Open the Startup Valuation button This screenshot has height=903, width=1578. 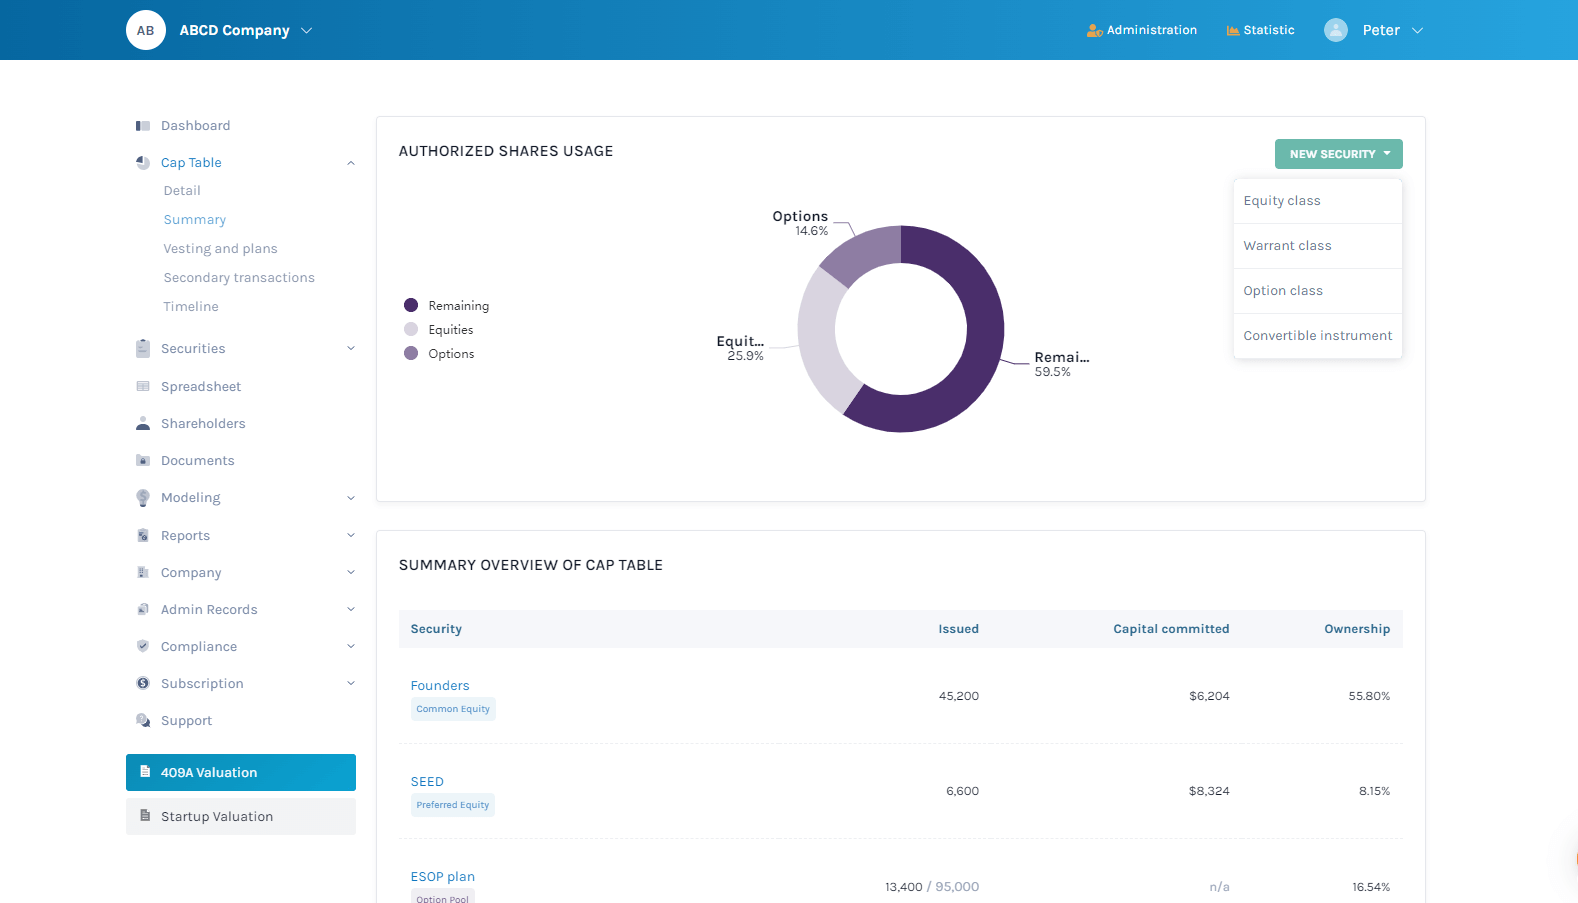[241, 817]
